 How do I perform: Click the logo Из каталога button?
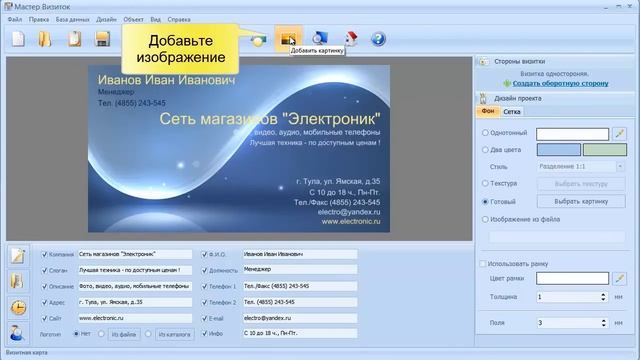point(174,334)
